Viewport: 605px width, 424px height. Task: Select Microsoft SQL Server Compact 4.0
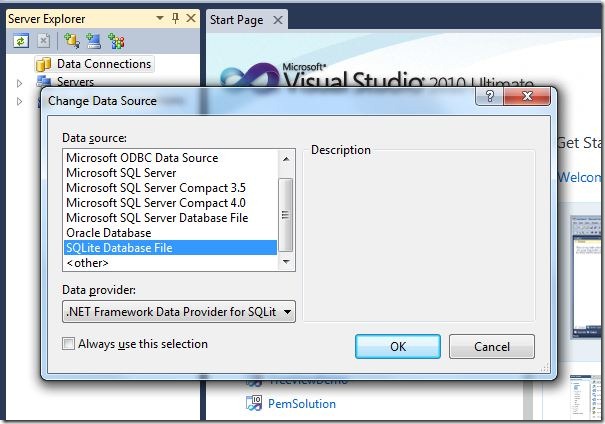coord(170,203)
